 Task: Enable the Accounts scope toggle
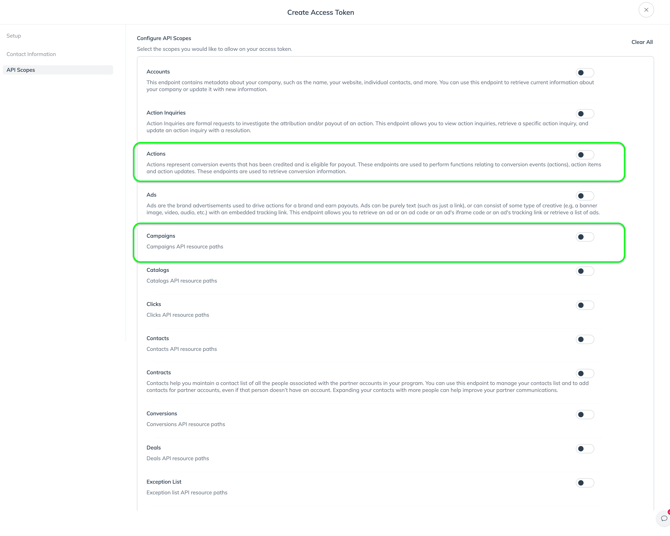click(x=585, y=73)
